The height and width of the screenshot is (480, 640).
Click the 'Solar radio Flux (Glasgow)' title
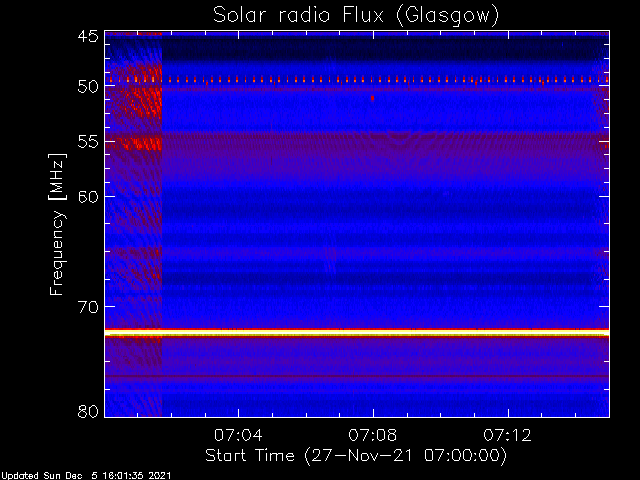pos(356,16)
